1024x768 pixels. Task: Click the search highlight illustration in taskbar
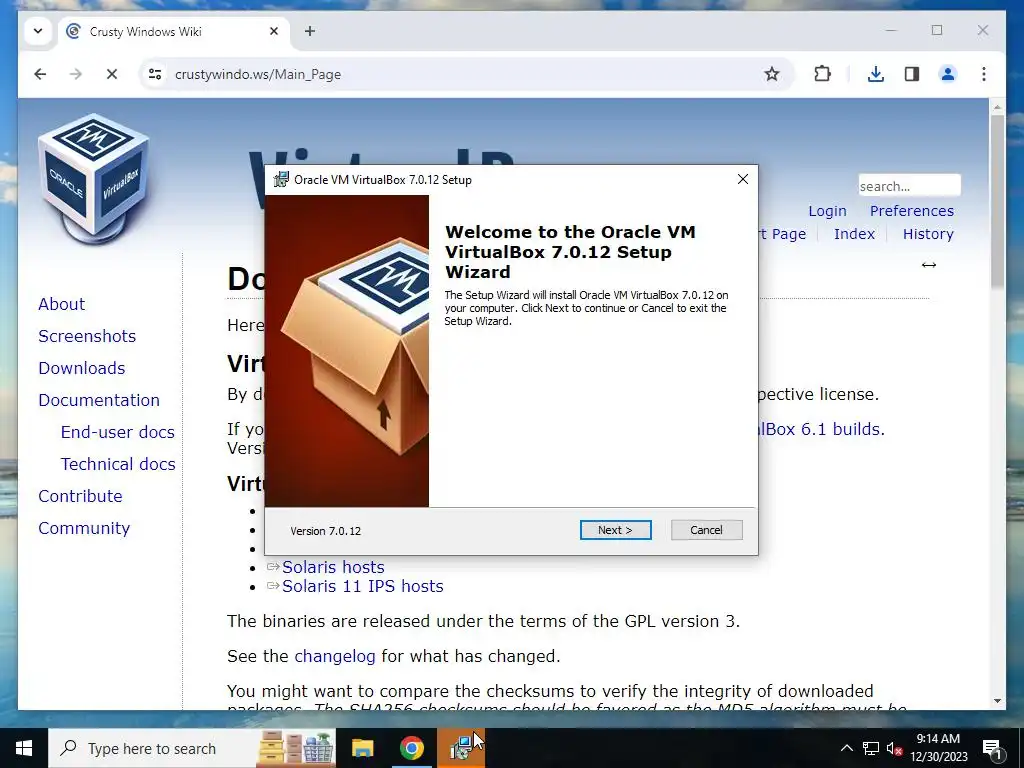tap(296, 748)
